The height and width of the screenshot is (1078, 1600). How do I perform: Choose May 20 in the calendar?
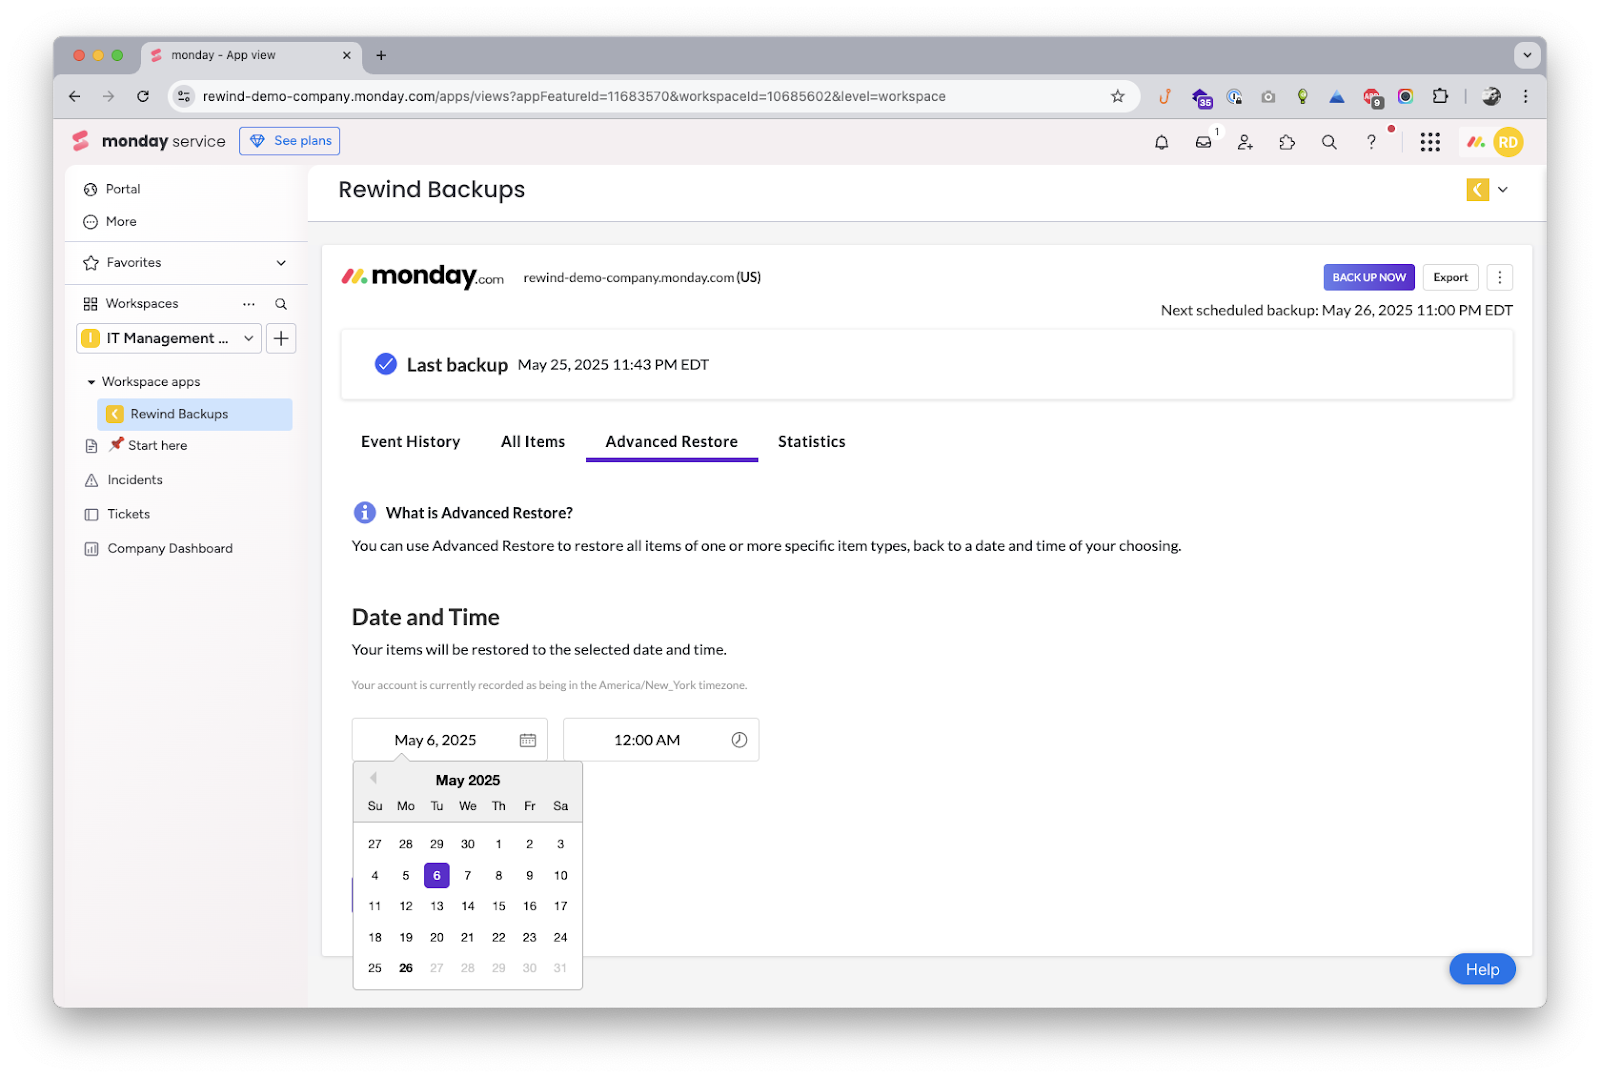(437, 937)
